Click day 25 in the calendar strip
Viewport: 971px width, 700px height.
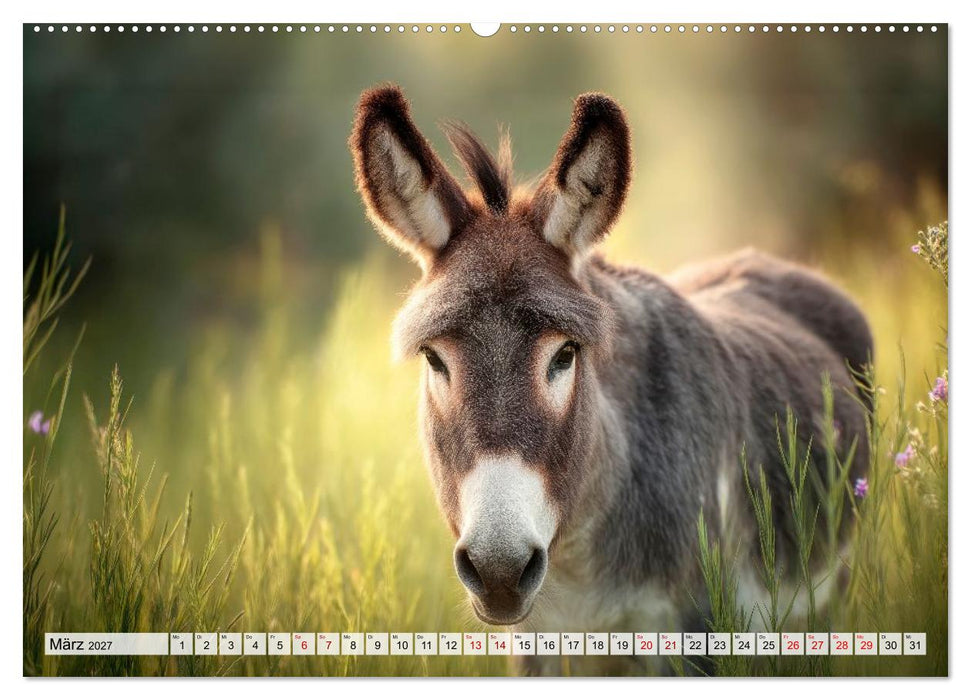(x=769, y=644)
